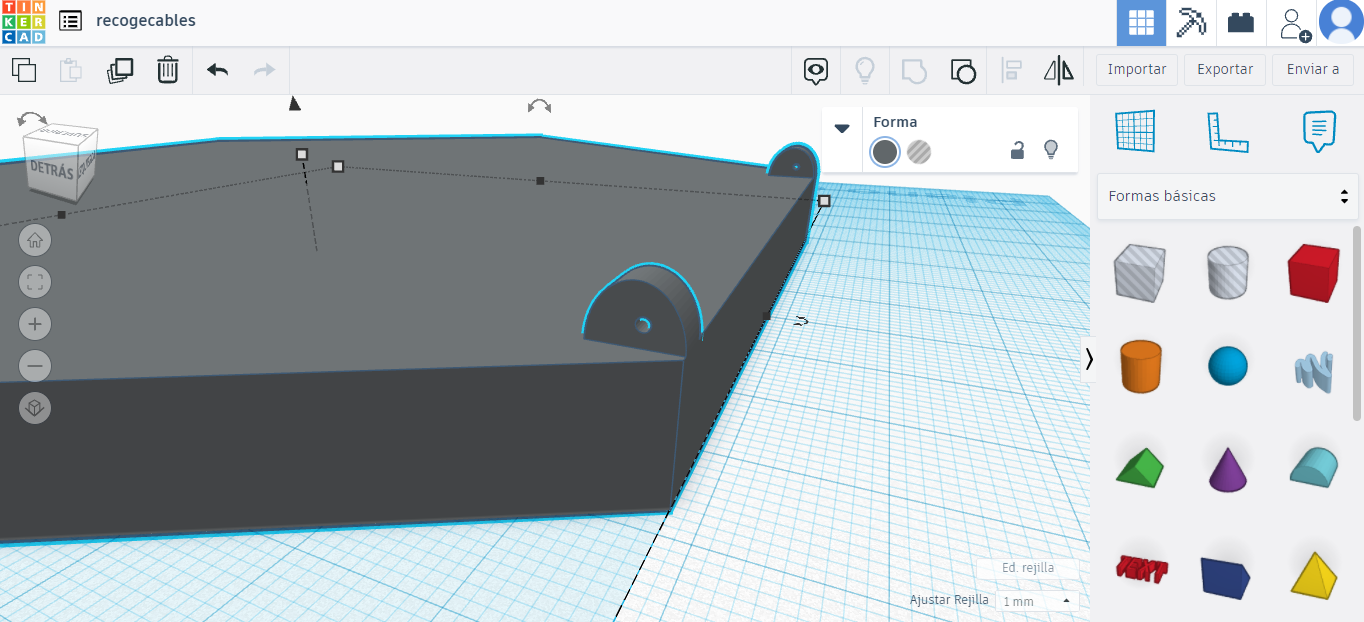Viewport: 1364px width, 622px height.
Task: Undo the last action
Action: [x=217, y=70]
